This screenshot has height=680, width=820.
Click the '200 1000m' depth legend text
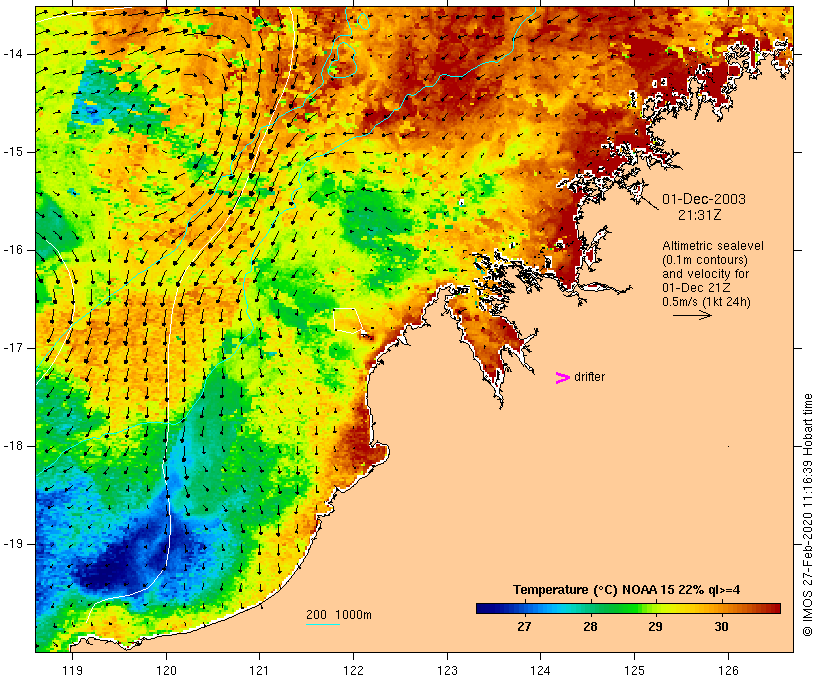(339, 615)
